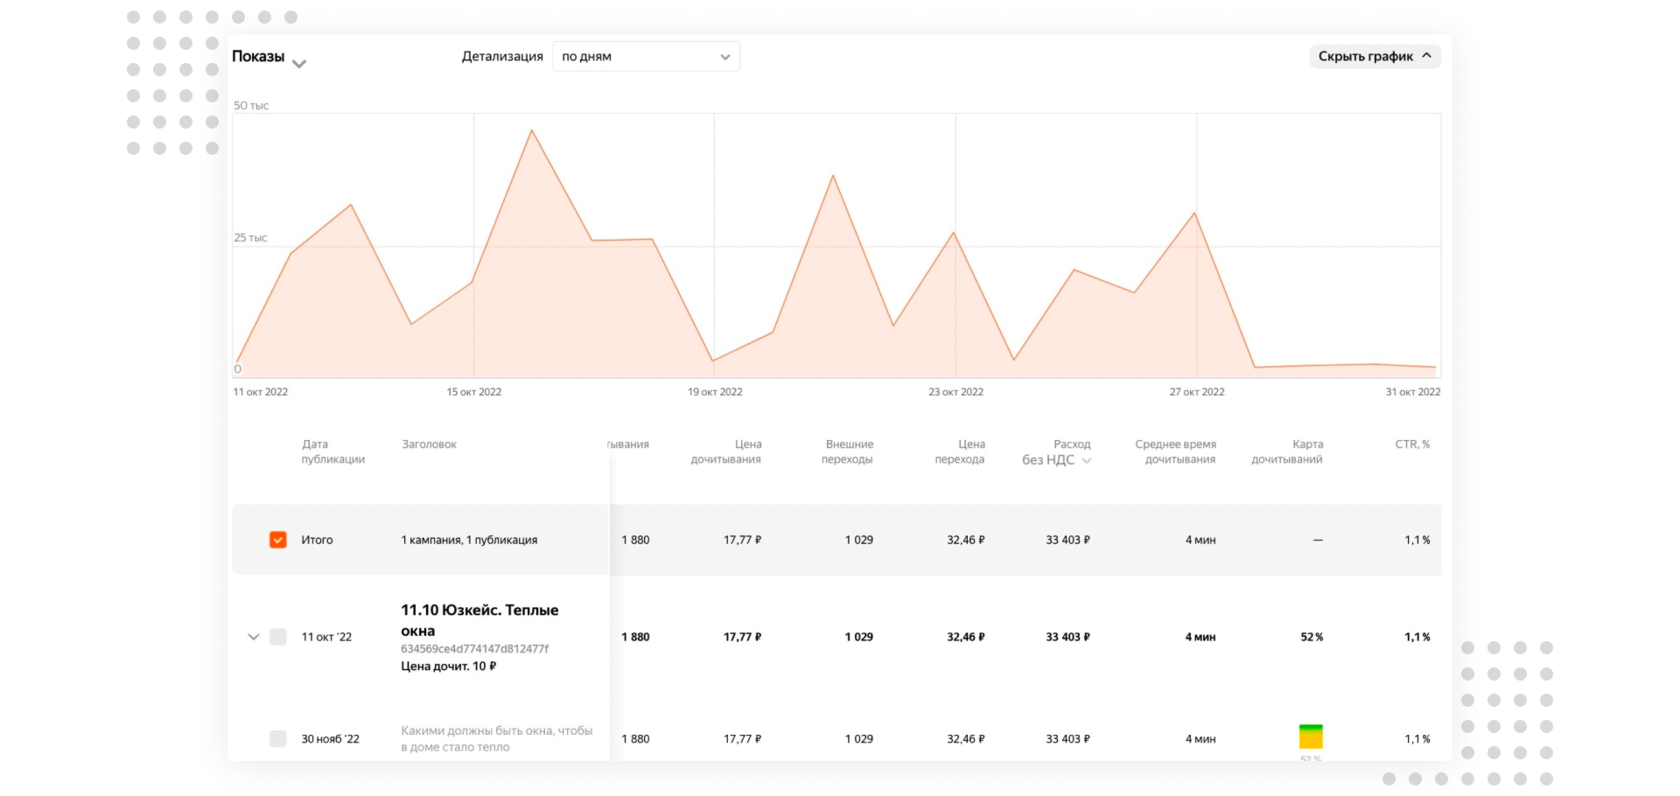This screenshot has height=796, width=1680.
Task: Click the Среднее время дочитывания header
Action: (1176, 452)
